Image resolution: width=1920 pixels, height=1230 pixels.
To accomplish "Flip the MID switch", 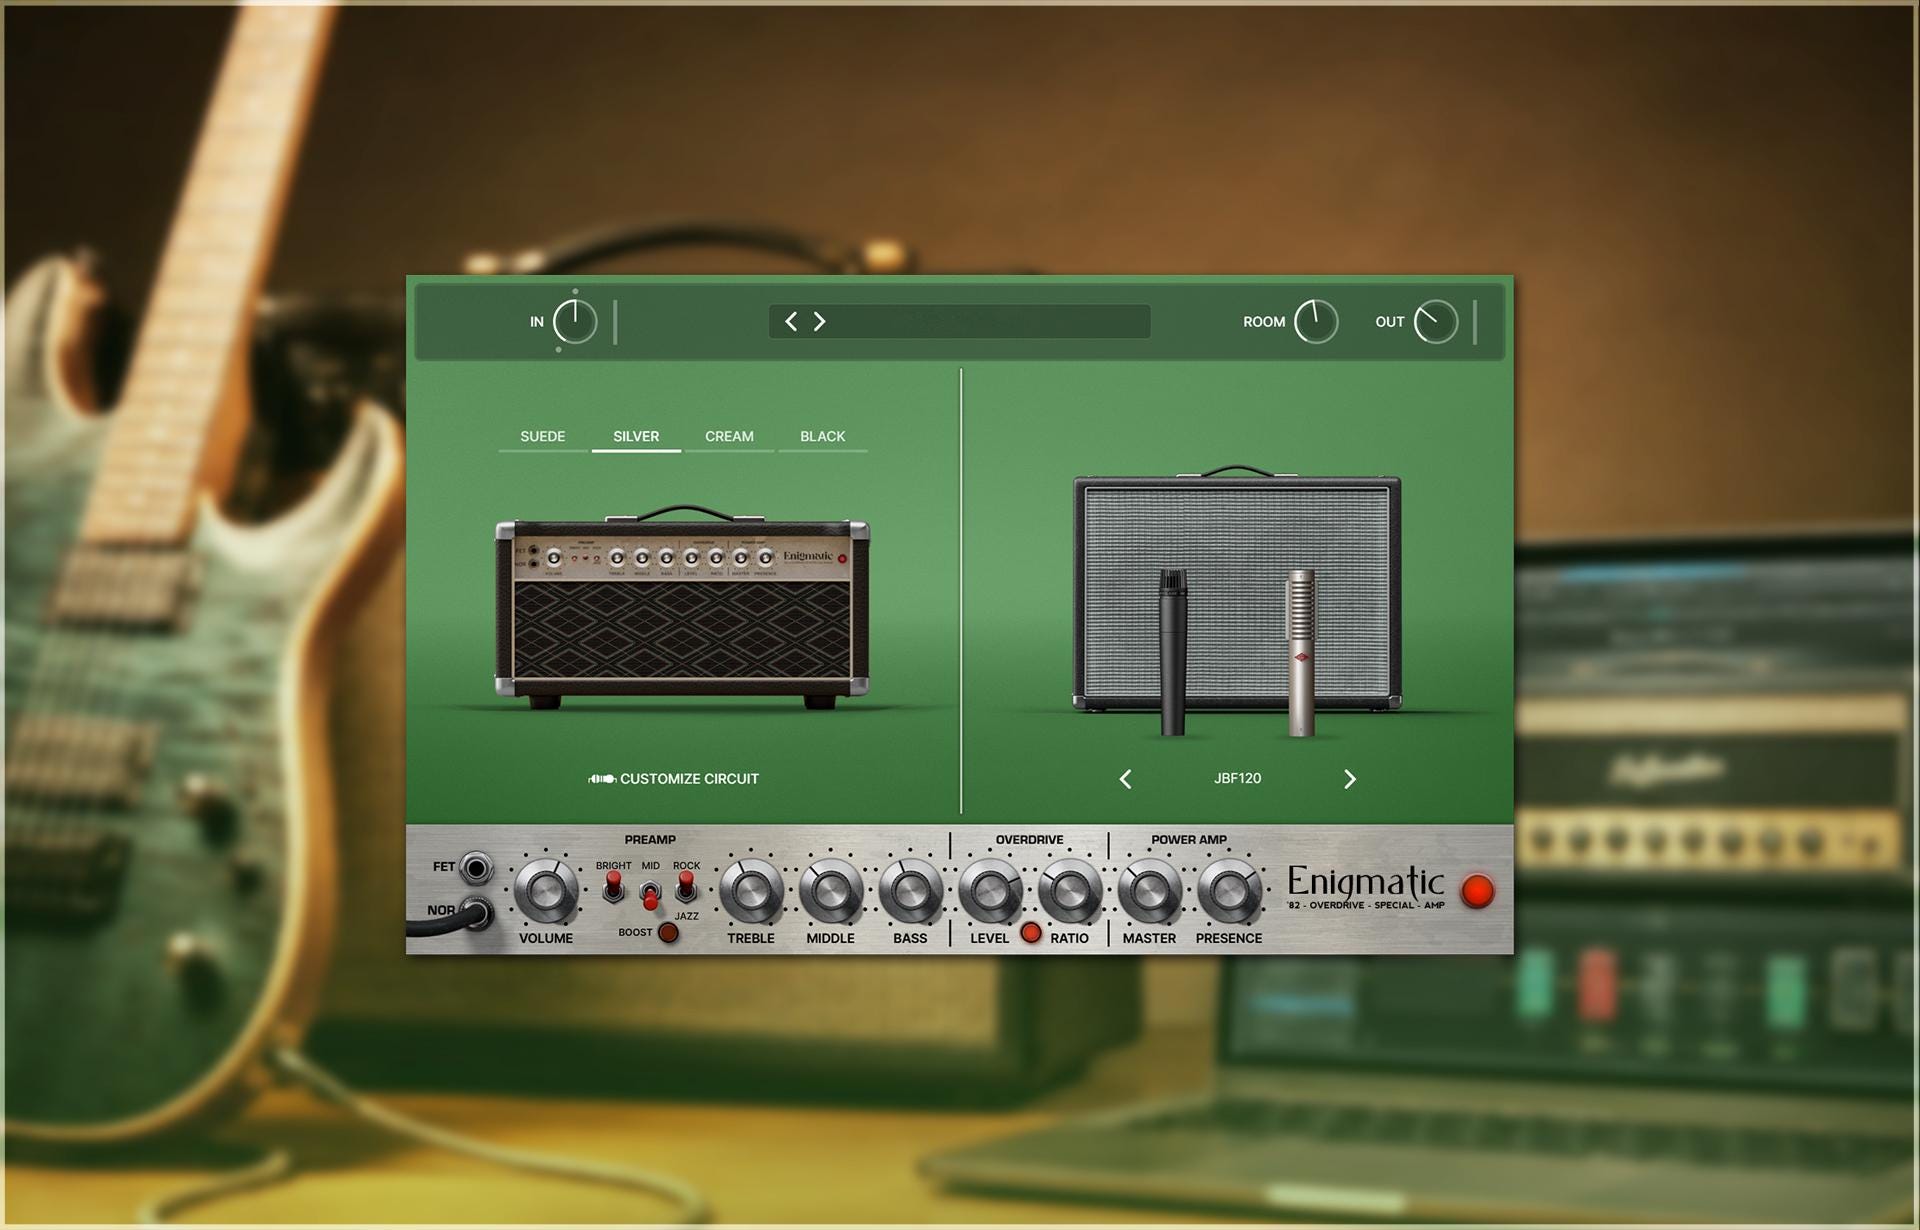I will [650, 893].
